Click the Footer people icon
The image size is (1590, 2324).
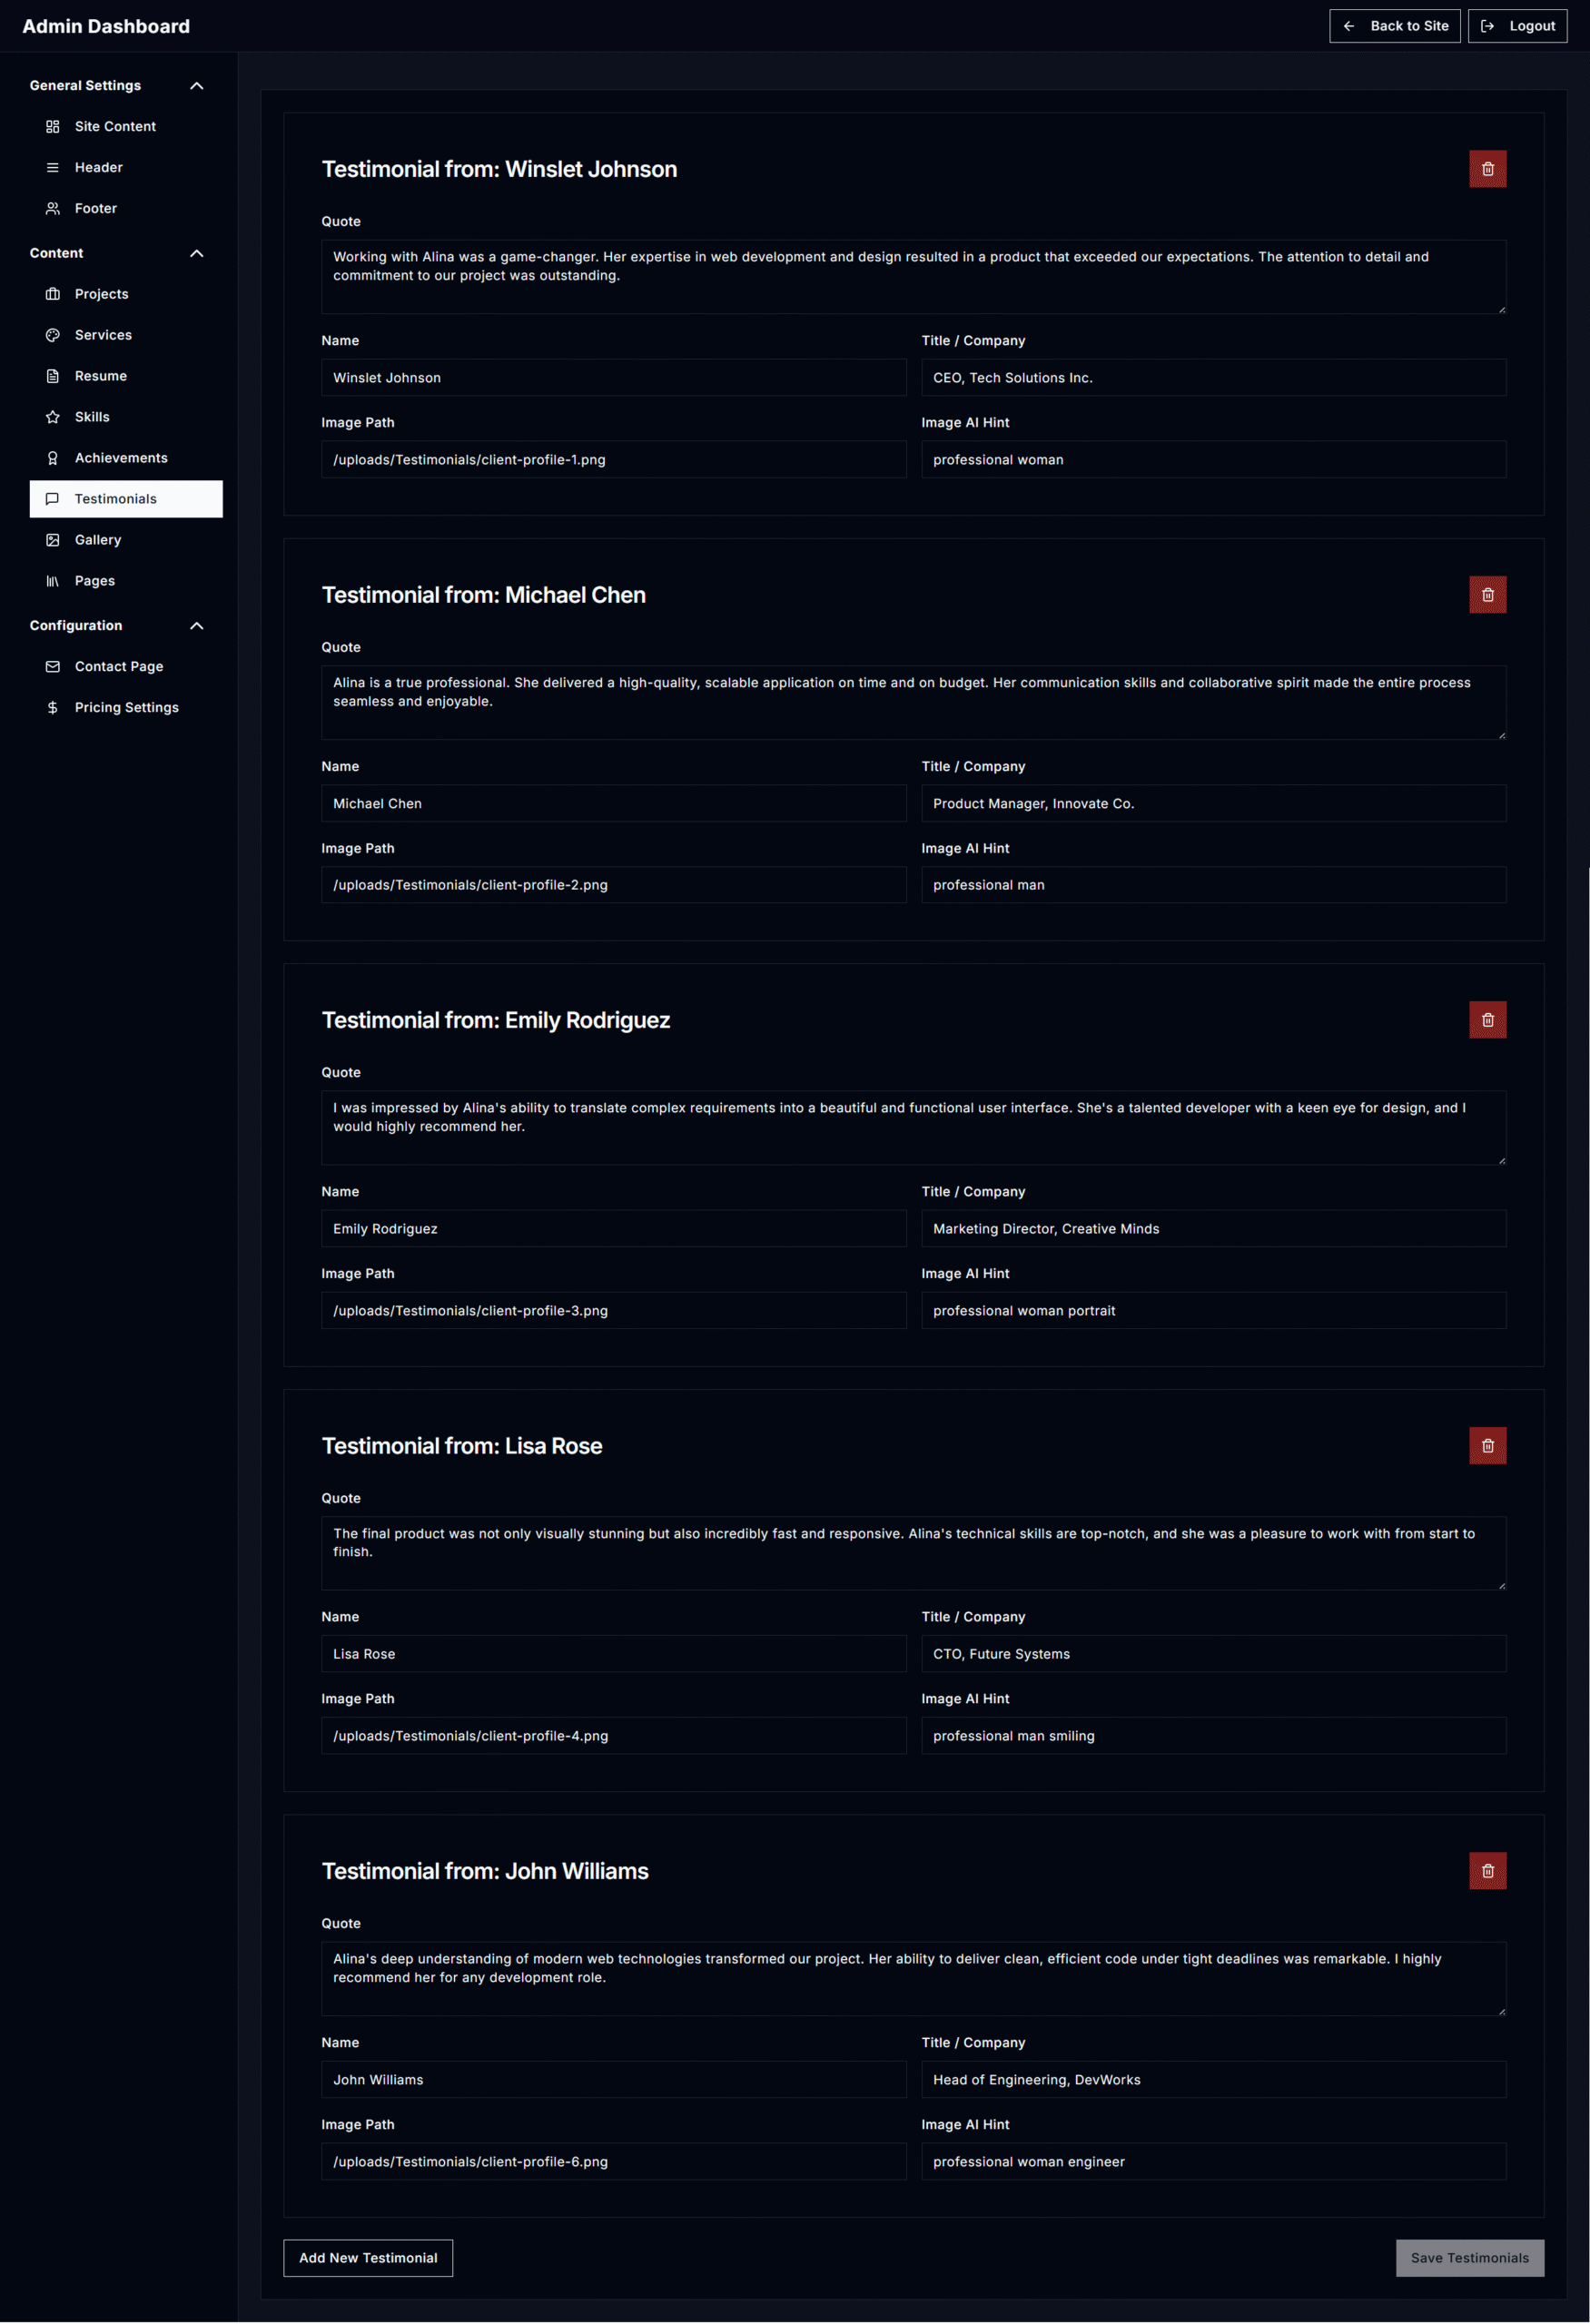pyautogui.click(x=53, y=208)
